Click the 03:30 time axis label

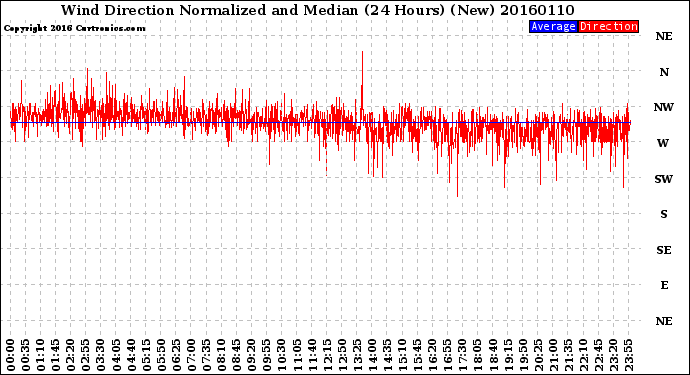pos(101,355)
